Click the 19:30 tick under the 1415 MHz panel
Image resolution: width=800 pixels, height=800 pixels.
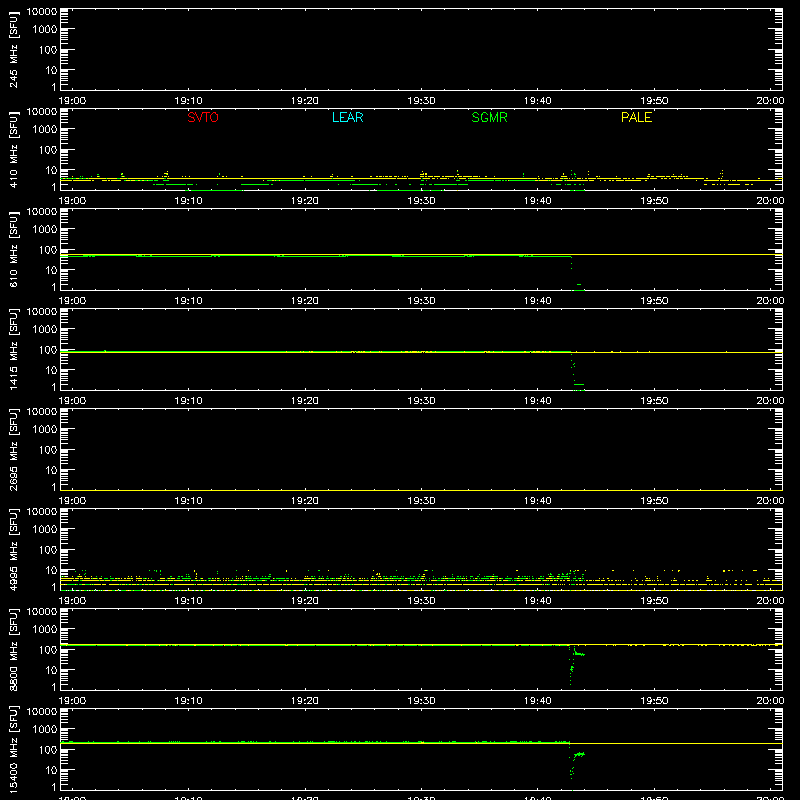421,401
